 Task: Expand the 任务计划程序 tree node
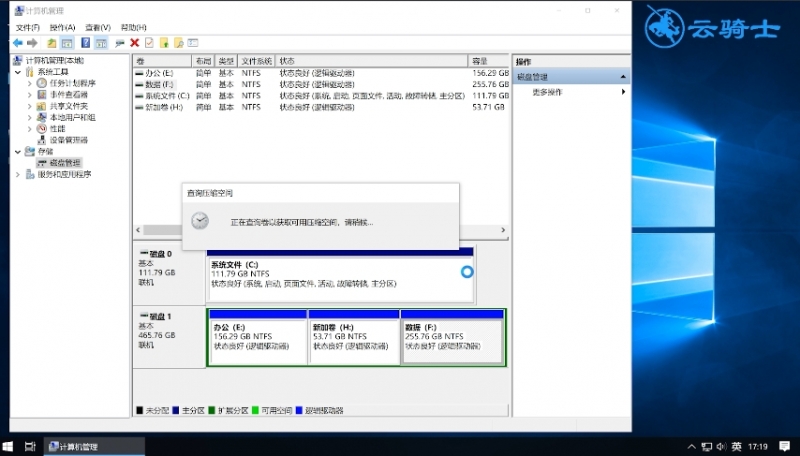click(x=29, y=83)
